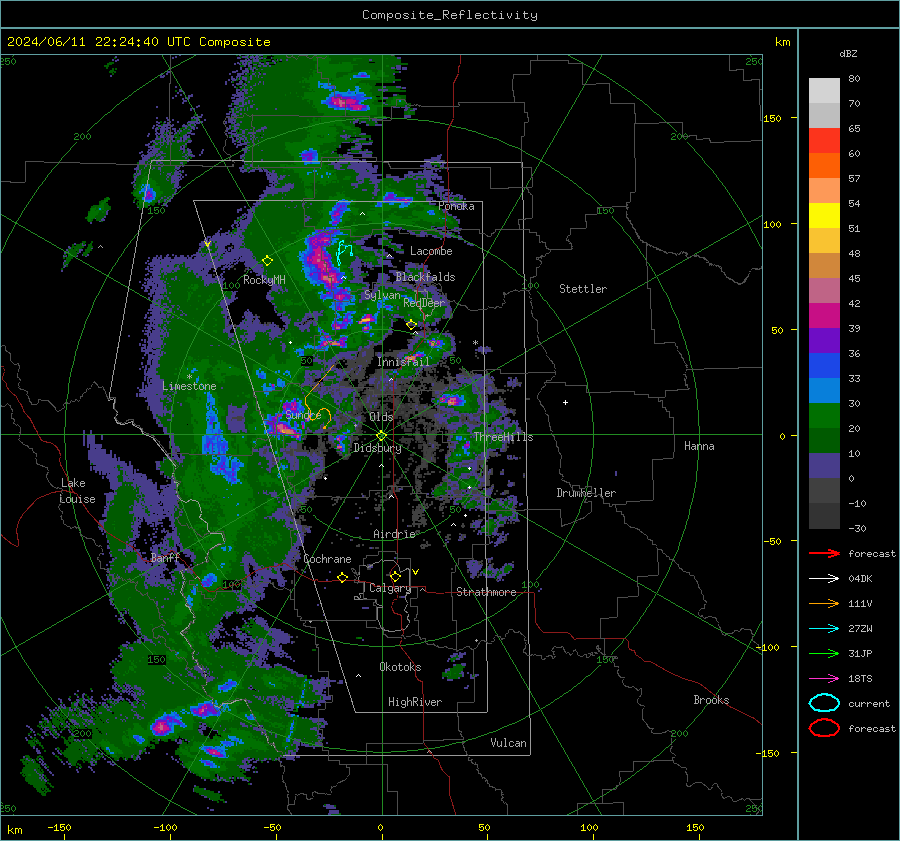This screenshot has height=841, width=900.
Task: Click the white 04DK arrow legend icon
Action: click(x=824, y=579)
